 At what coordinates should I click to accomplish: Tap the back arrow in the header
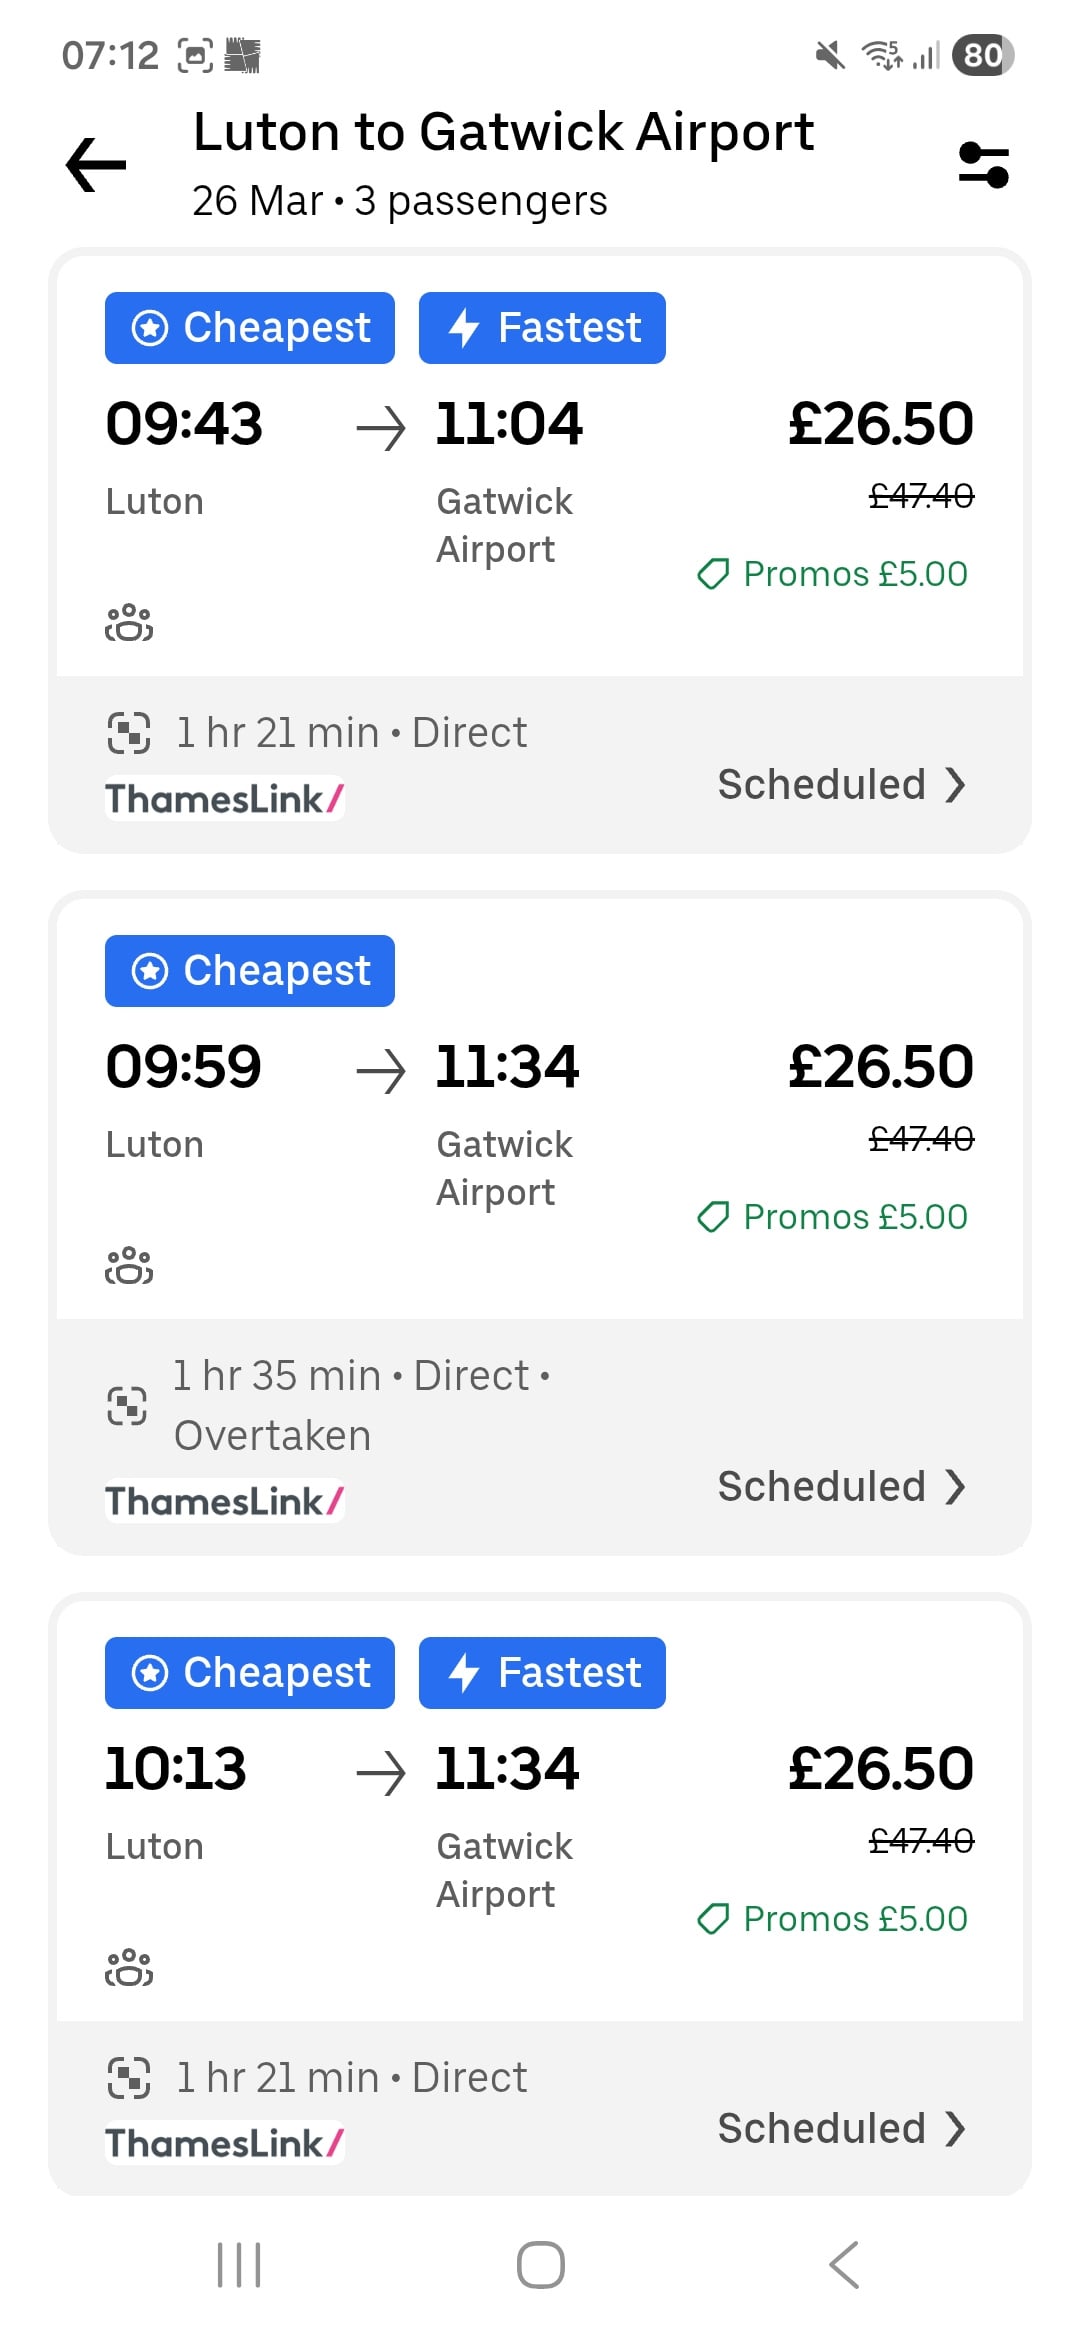tap(96, 165)
